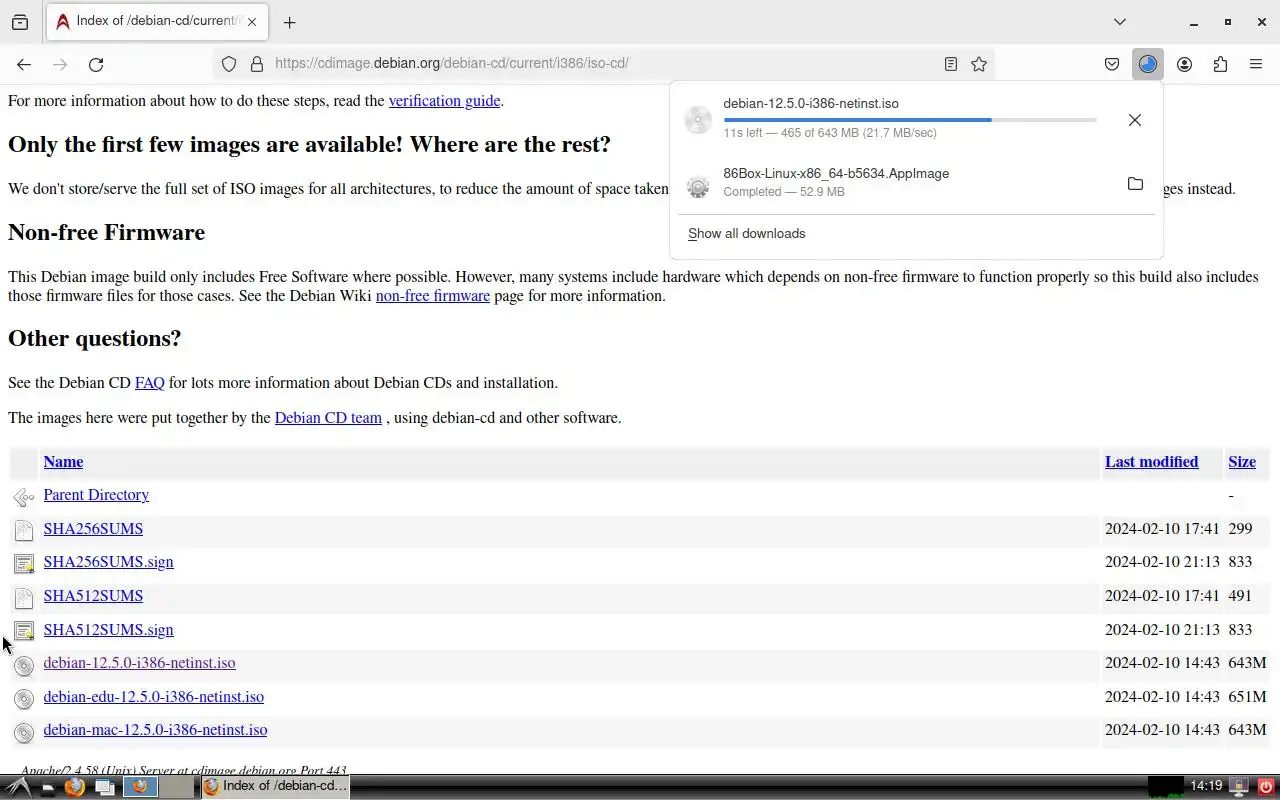Image resolution: width=1280 pixels, height=800 pixels.
Task: Download debian-12.5.0-i386-netinst.iso from listing
Action: pos(139,663)
